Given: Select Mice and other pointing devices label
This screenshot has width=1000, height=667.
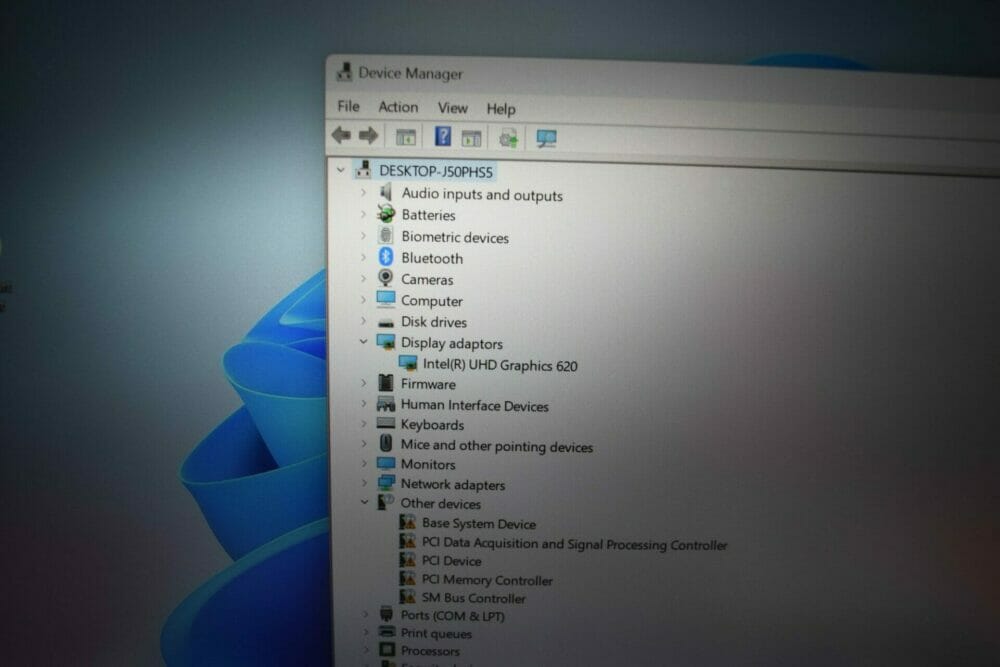Looking at the screenshot, I should tap(496, 446).
